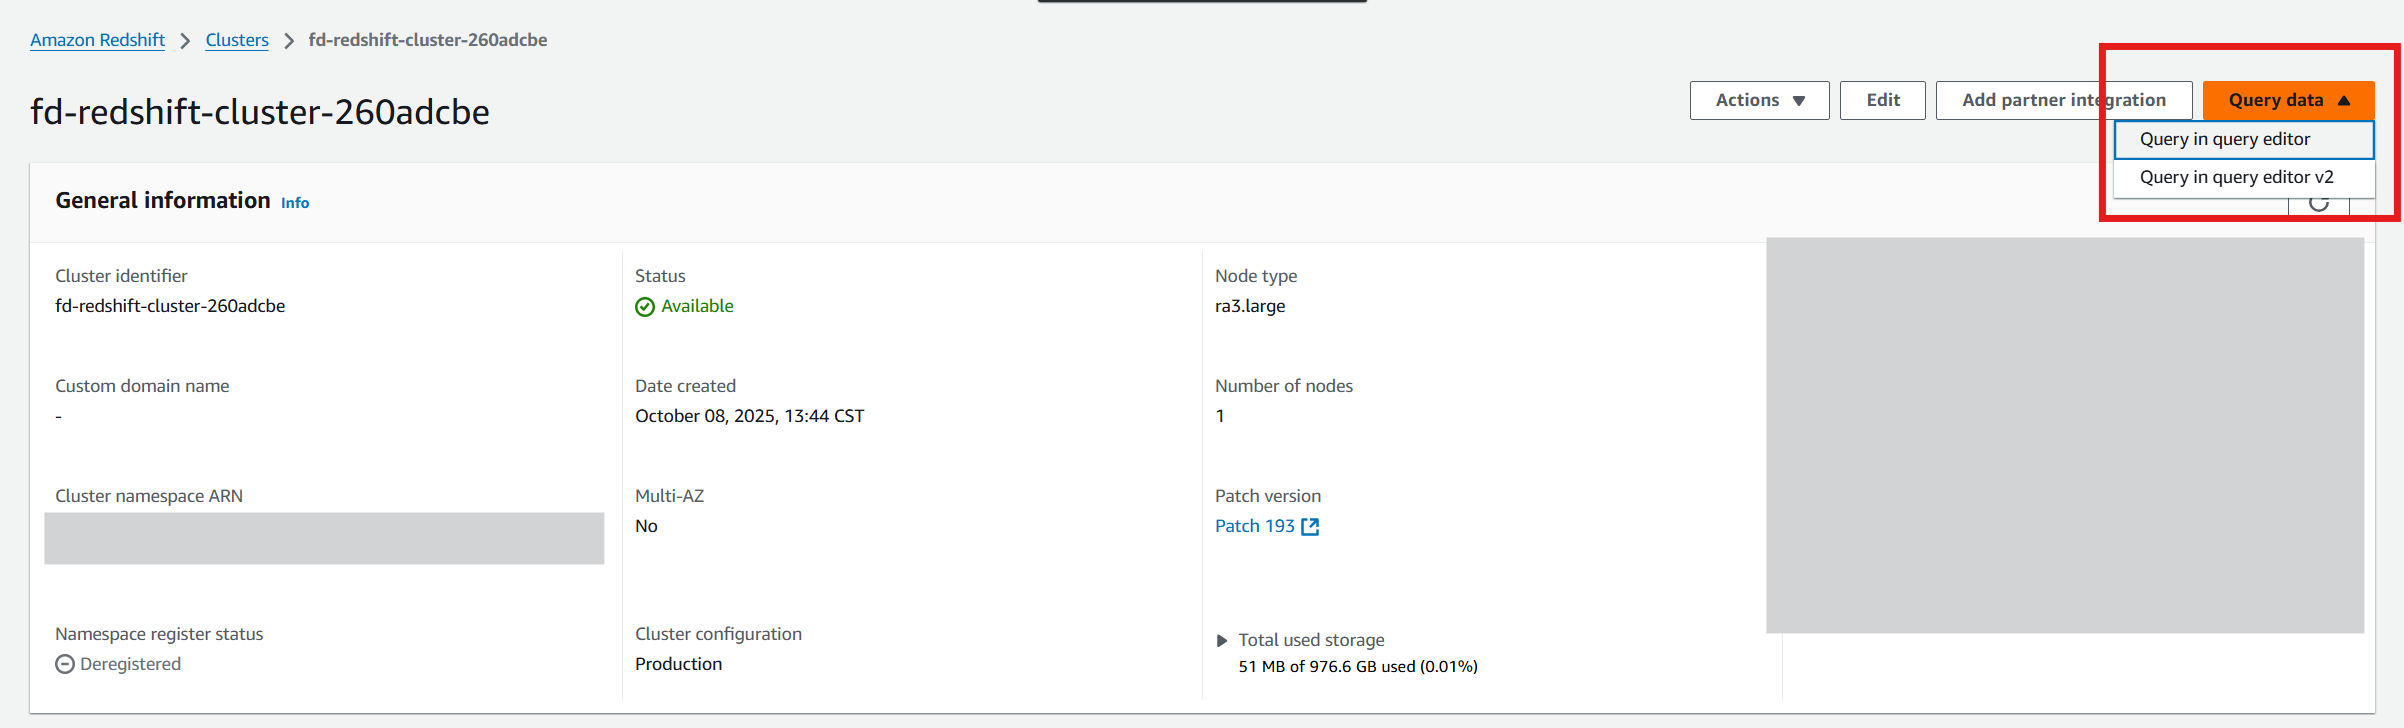Click the cluster name page heading

(260, 112)
